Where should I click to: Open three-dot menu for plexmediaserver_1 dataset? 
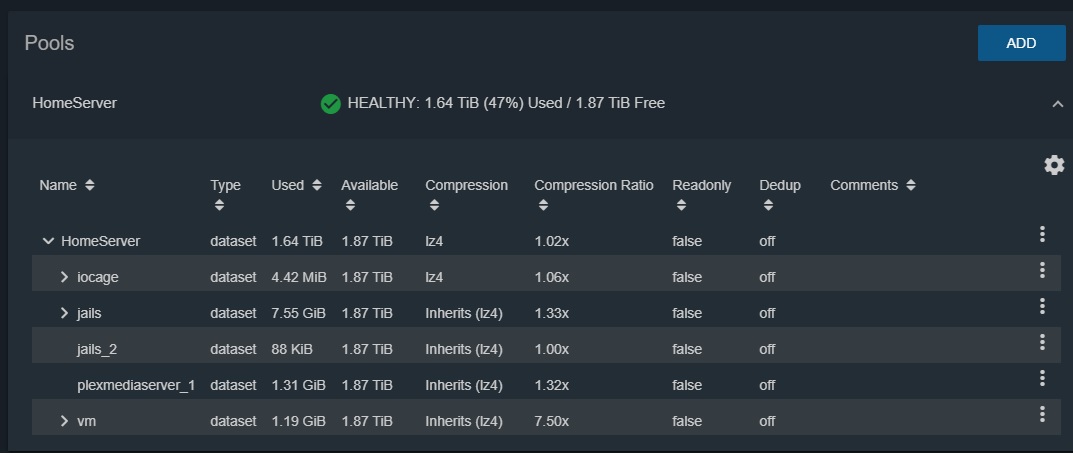coord(1042,378)
